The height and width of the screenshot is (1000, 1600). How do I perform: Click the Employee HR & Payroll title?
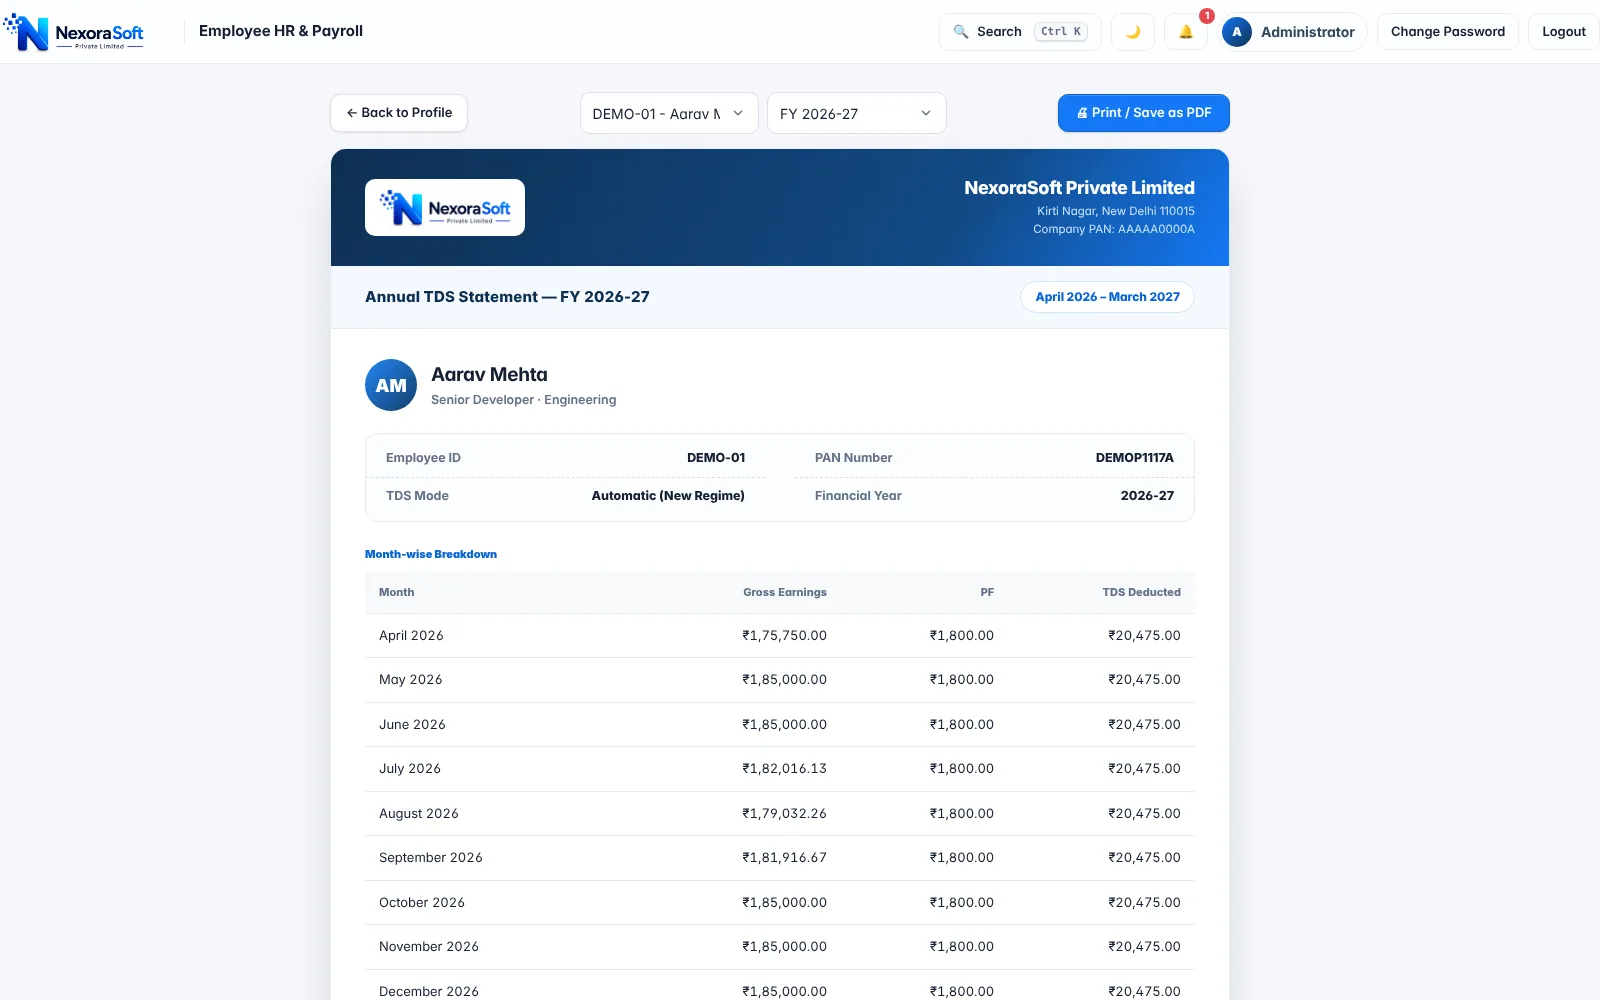click(x=281, y=31)
